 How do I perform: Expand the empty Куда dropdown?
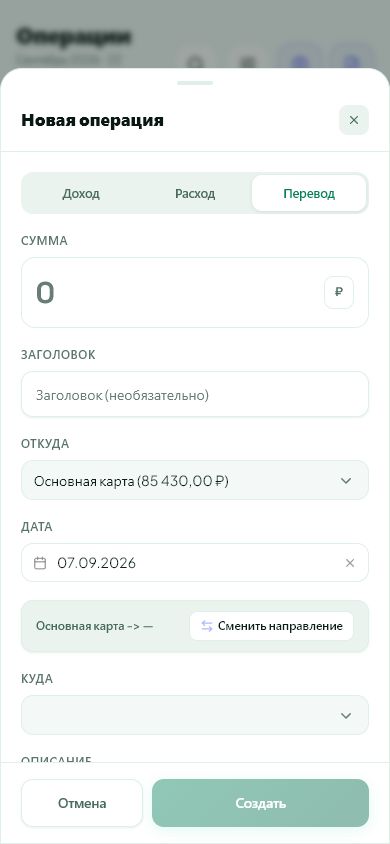(195, 715)
